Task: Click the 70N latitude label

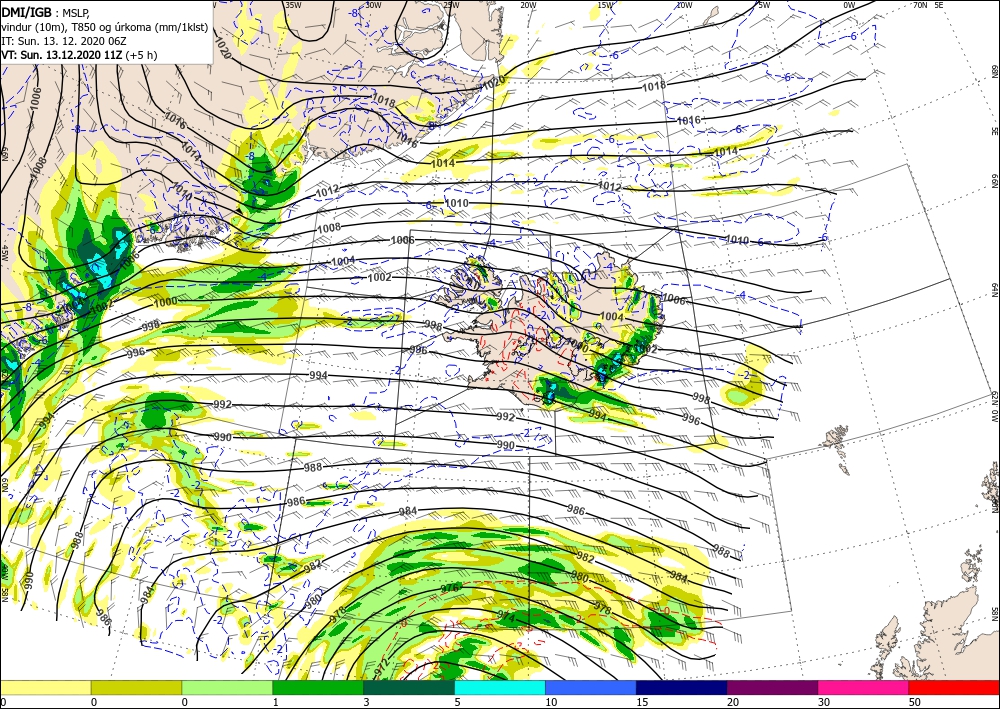Action: click(x=920, y=5)
